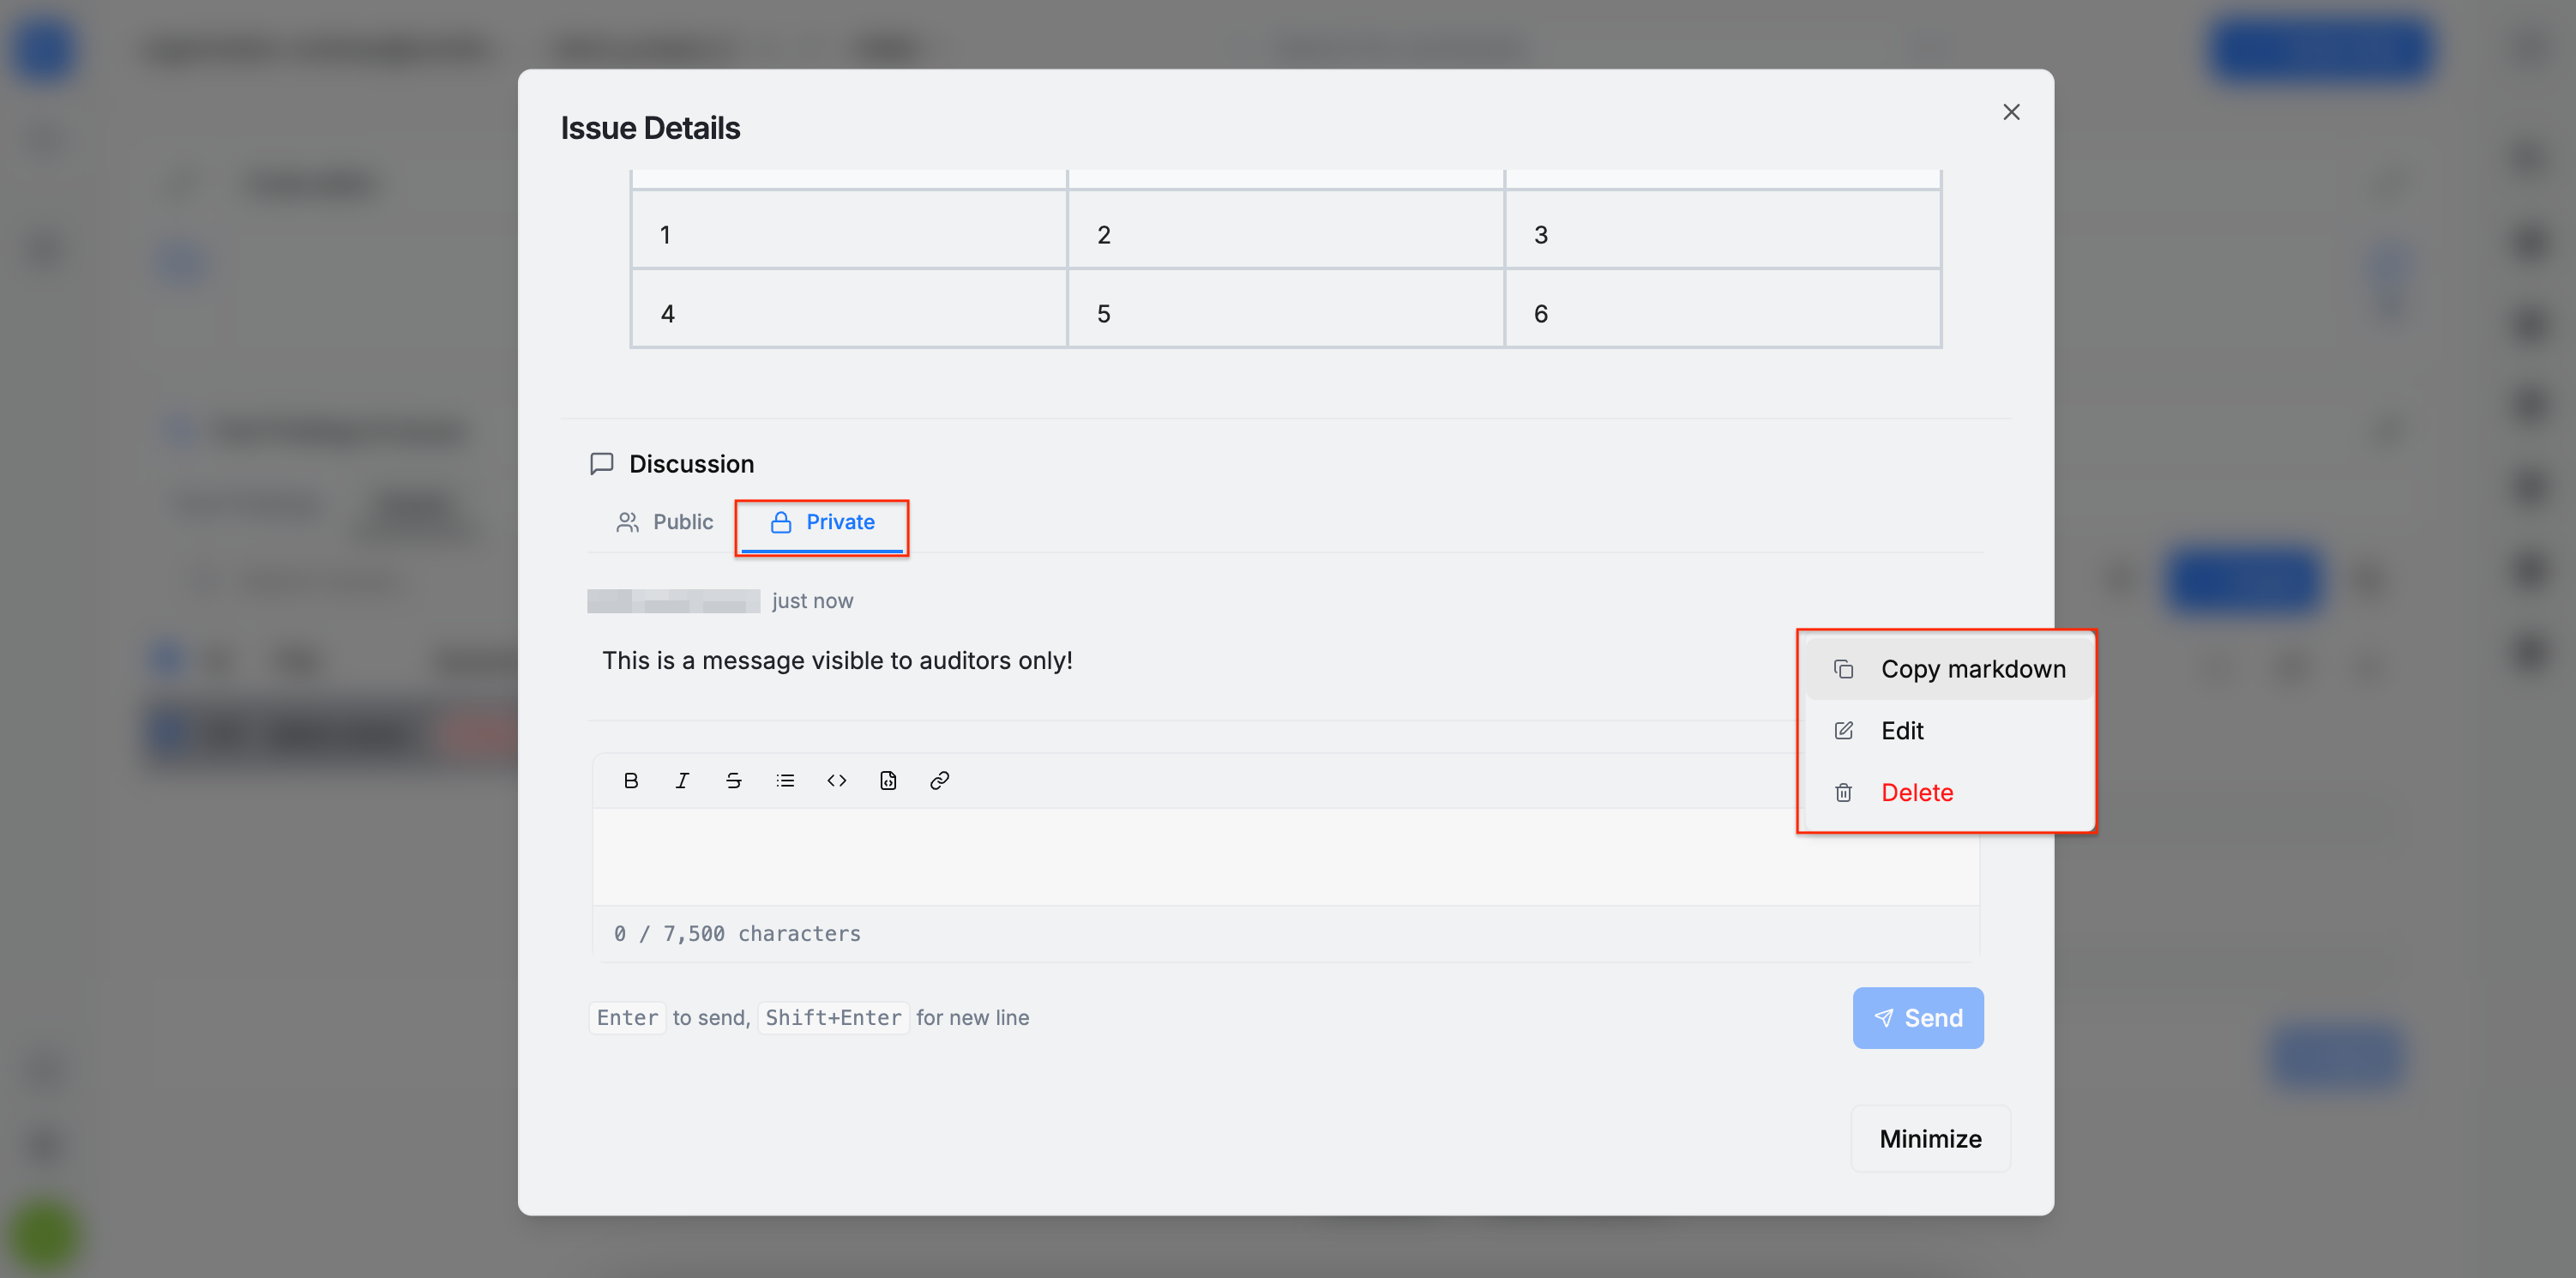This screenshot has width=2576, height=1278.
Task: Switch to the Public discussion tab
Action: [665, 522]
